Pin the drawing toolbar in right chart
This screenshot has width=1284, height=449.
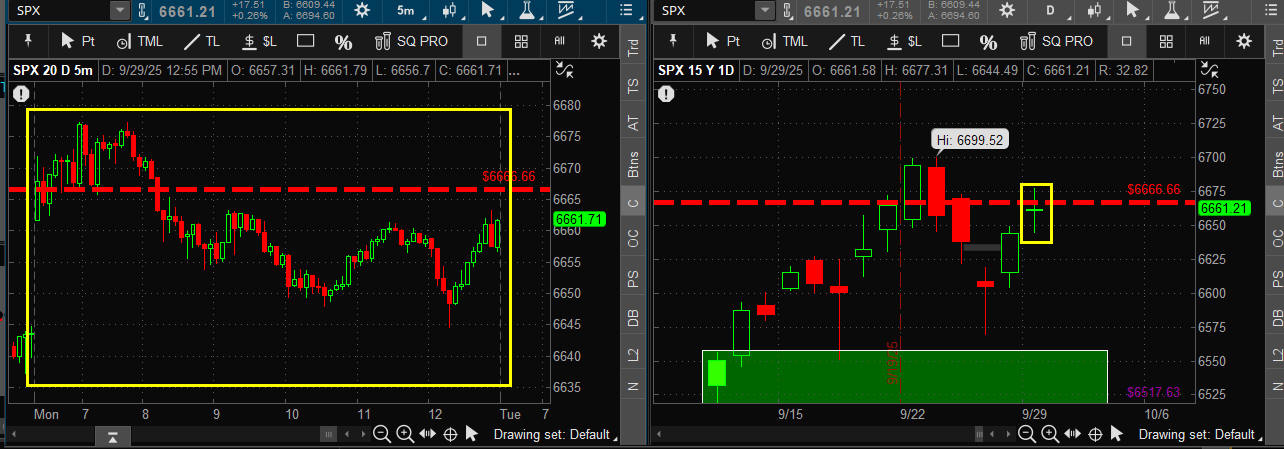click(x=673, y=41)
